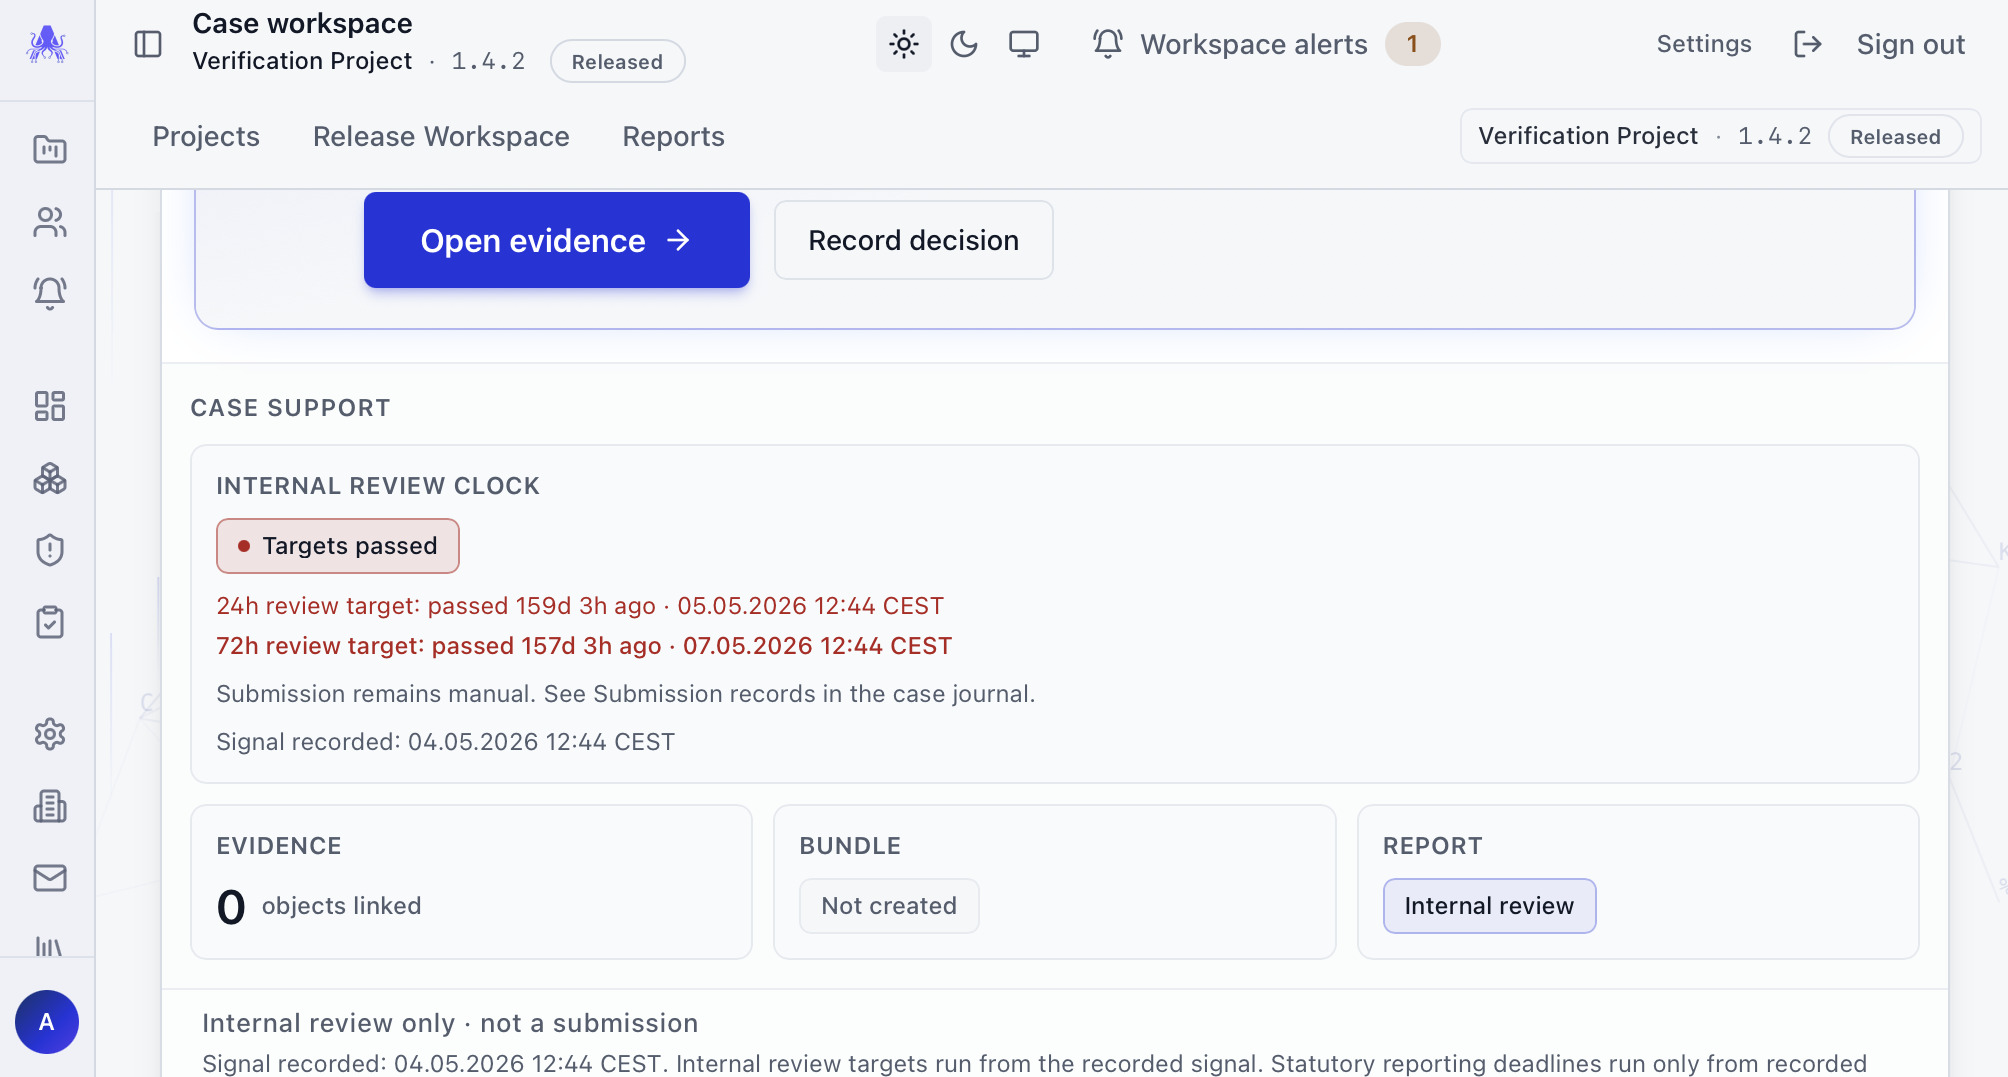Click the Targets passed status badge
The image size is (2008, 1077).
coord(338,546)
